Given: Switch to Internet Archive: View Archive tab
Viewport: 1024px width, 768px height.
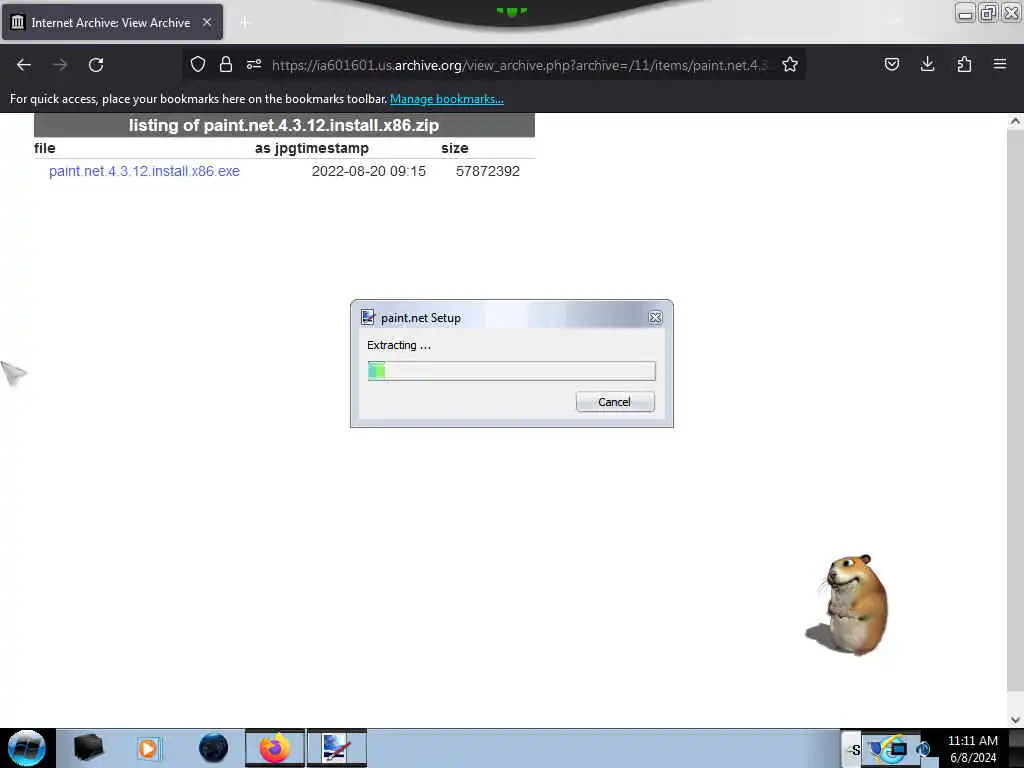Looking at the screenshot, I should (112, 22).
